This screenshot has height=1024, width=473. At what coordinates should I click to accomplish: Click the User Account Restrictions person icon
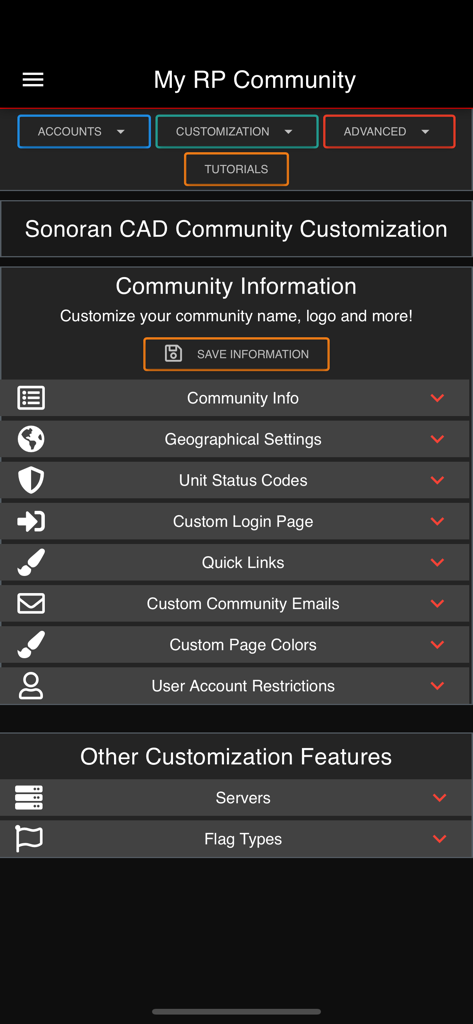tap(31, 686)
